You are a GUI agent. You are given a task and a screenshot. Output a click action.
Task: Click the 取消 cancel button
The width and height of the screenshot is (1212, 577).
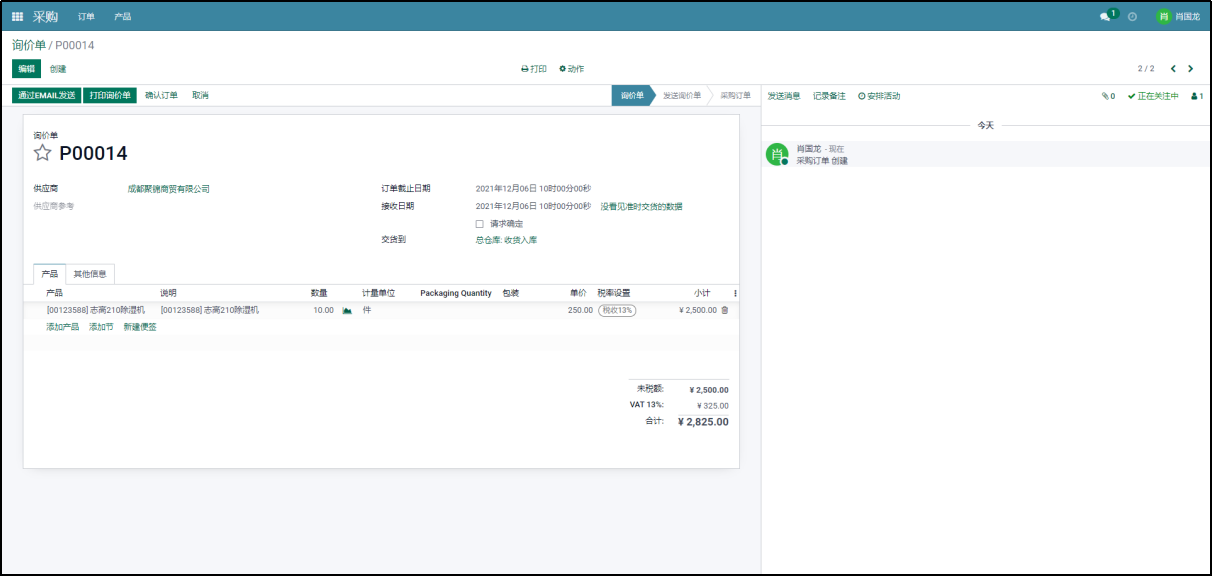pos(200,96)
